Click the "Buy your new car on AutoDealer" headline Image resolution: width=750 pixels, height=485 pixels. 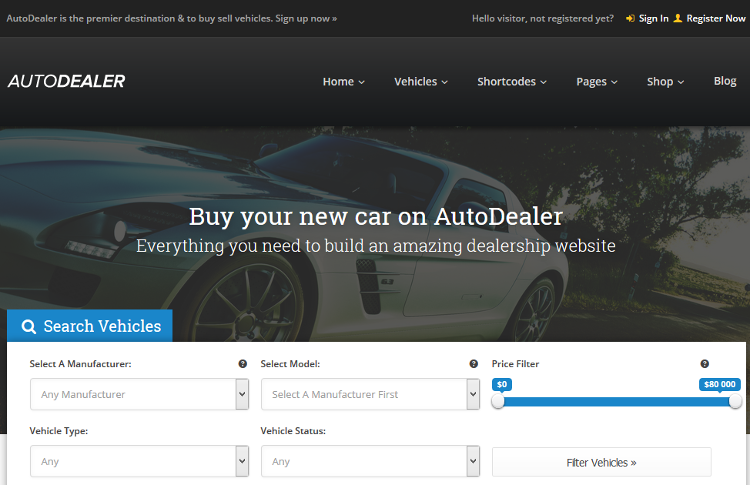(375, 216)
